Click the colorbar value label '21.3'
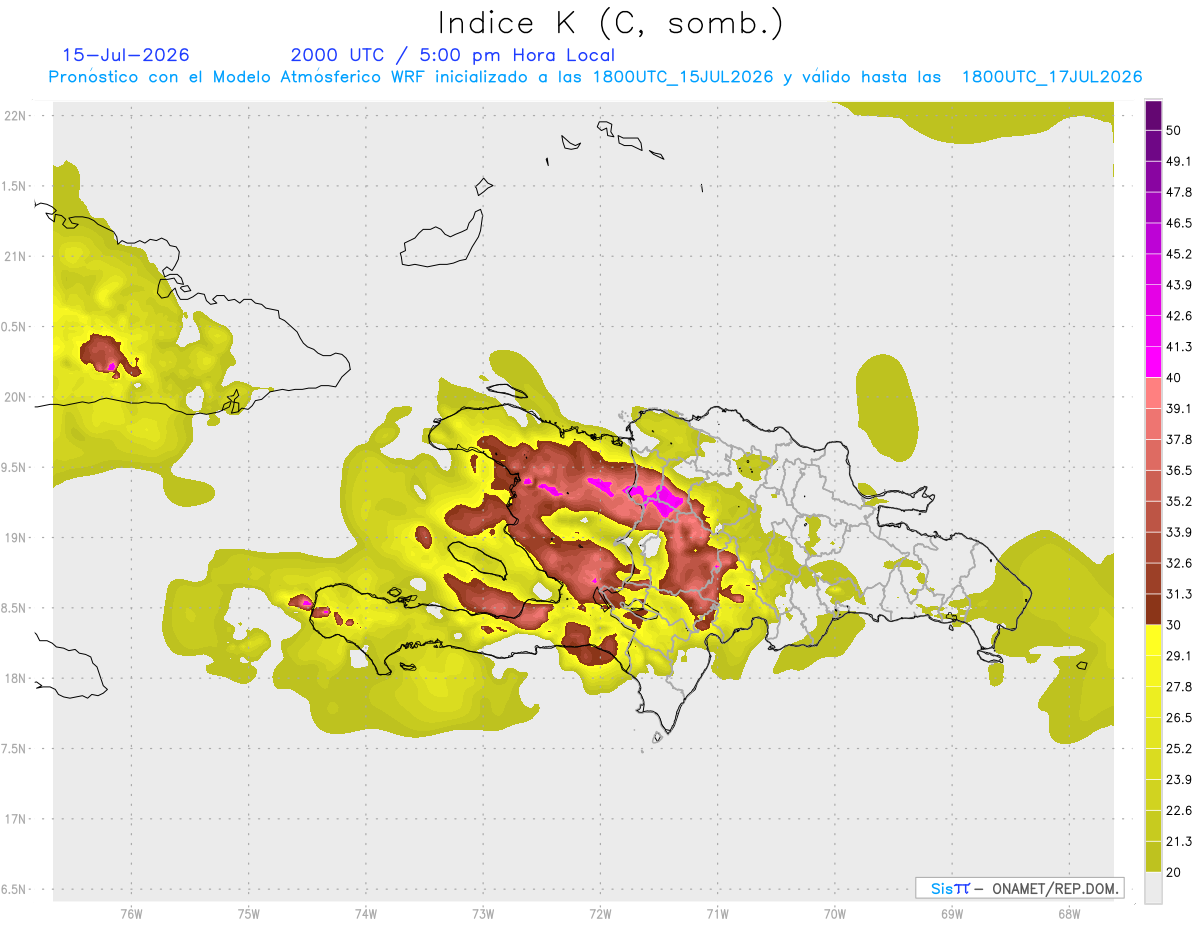 point(1178,842)
